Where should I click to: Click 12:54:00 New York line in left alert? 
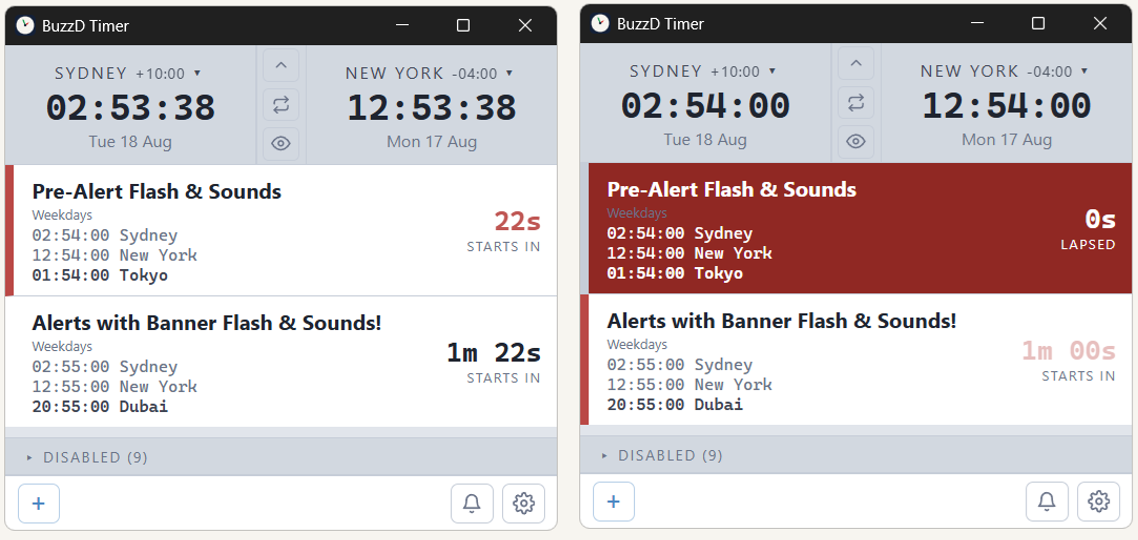(115, 255)
